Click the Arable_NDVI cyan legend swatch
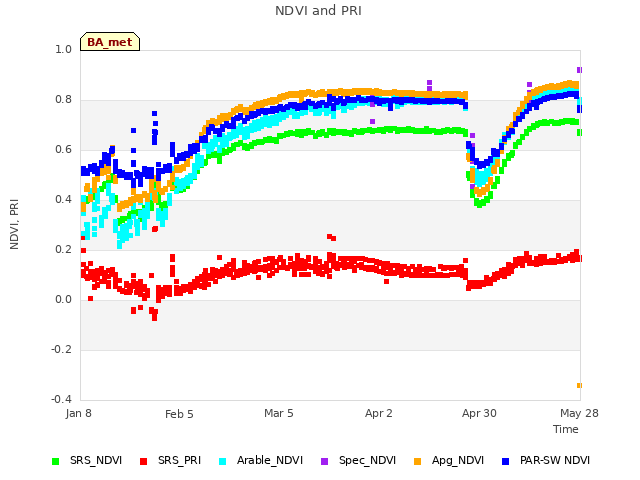The image size is (640, 480). pyautogui.click(x=222, y=461)
